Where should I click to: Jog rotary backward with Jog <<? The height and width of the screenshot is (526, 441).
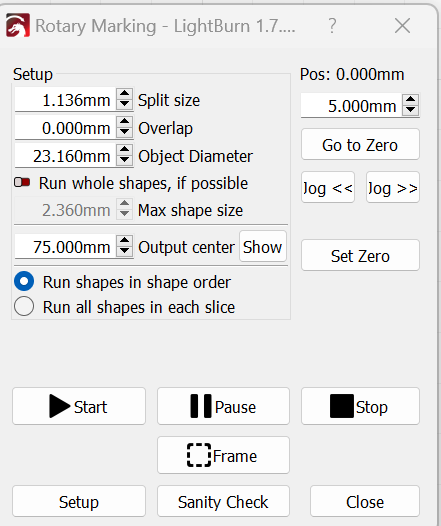click(x=328, y=188)
